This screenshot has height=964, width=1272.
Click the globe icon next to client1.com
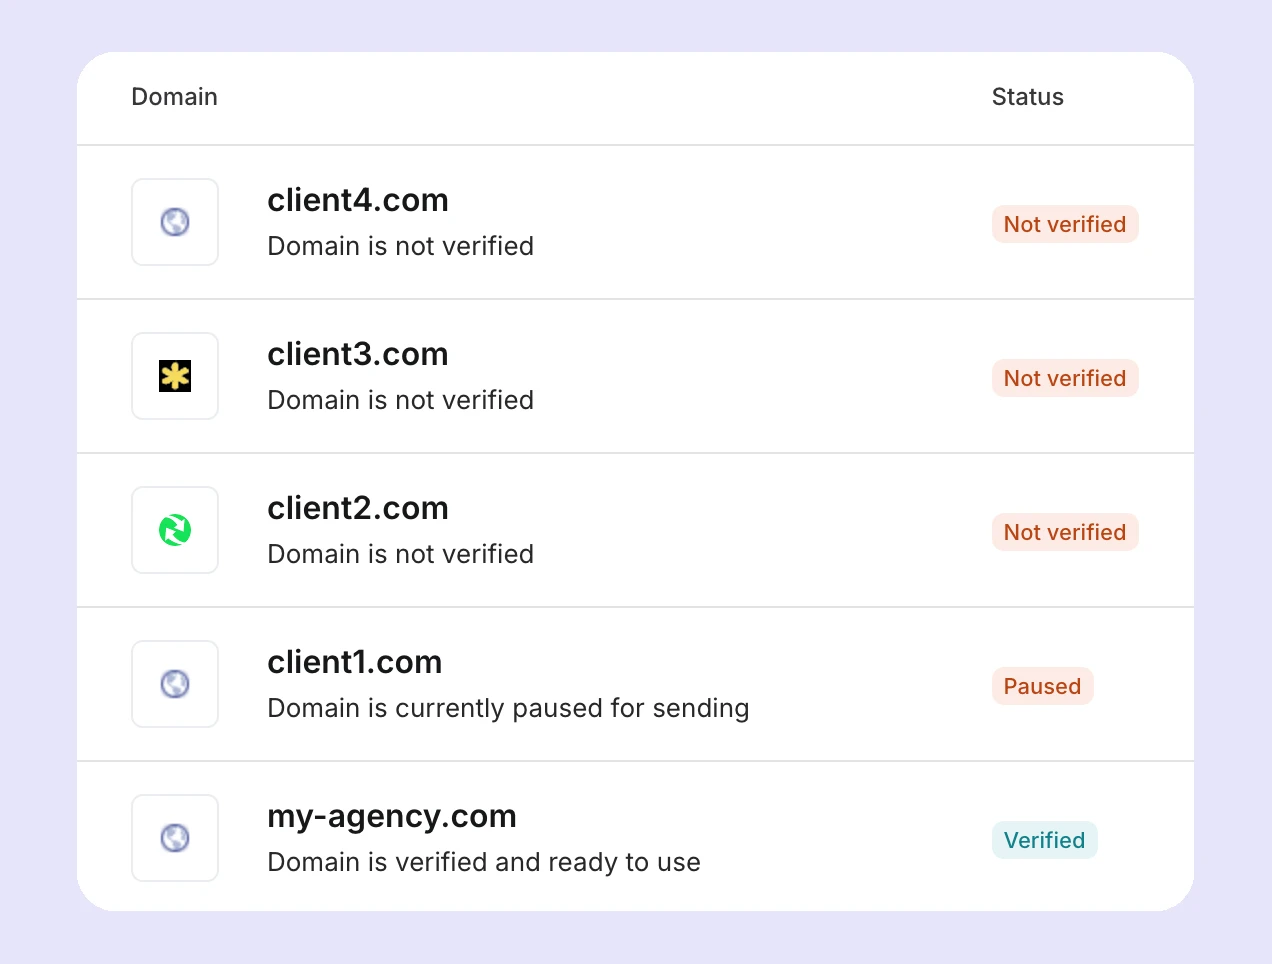[x=175, y=684]
